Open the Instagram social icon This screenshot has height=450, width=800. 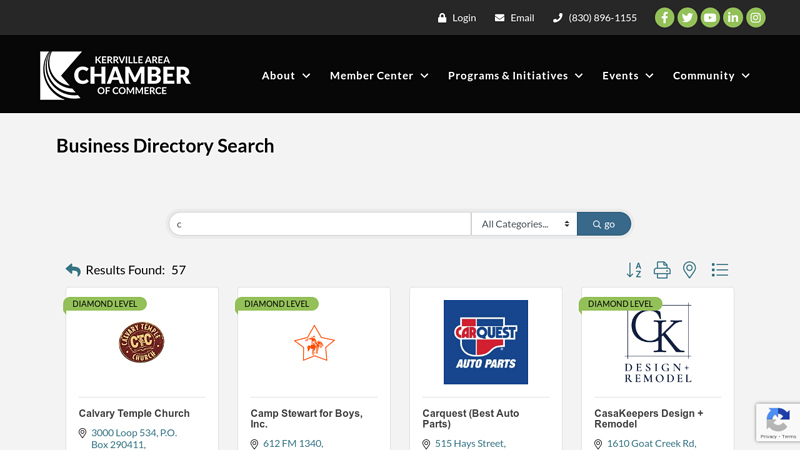click(756, 18)
